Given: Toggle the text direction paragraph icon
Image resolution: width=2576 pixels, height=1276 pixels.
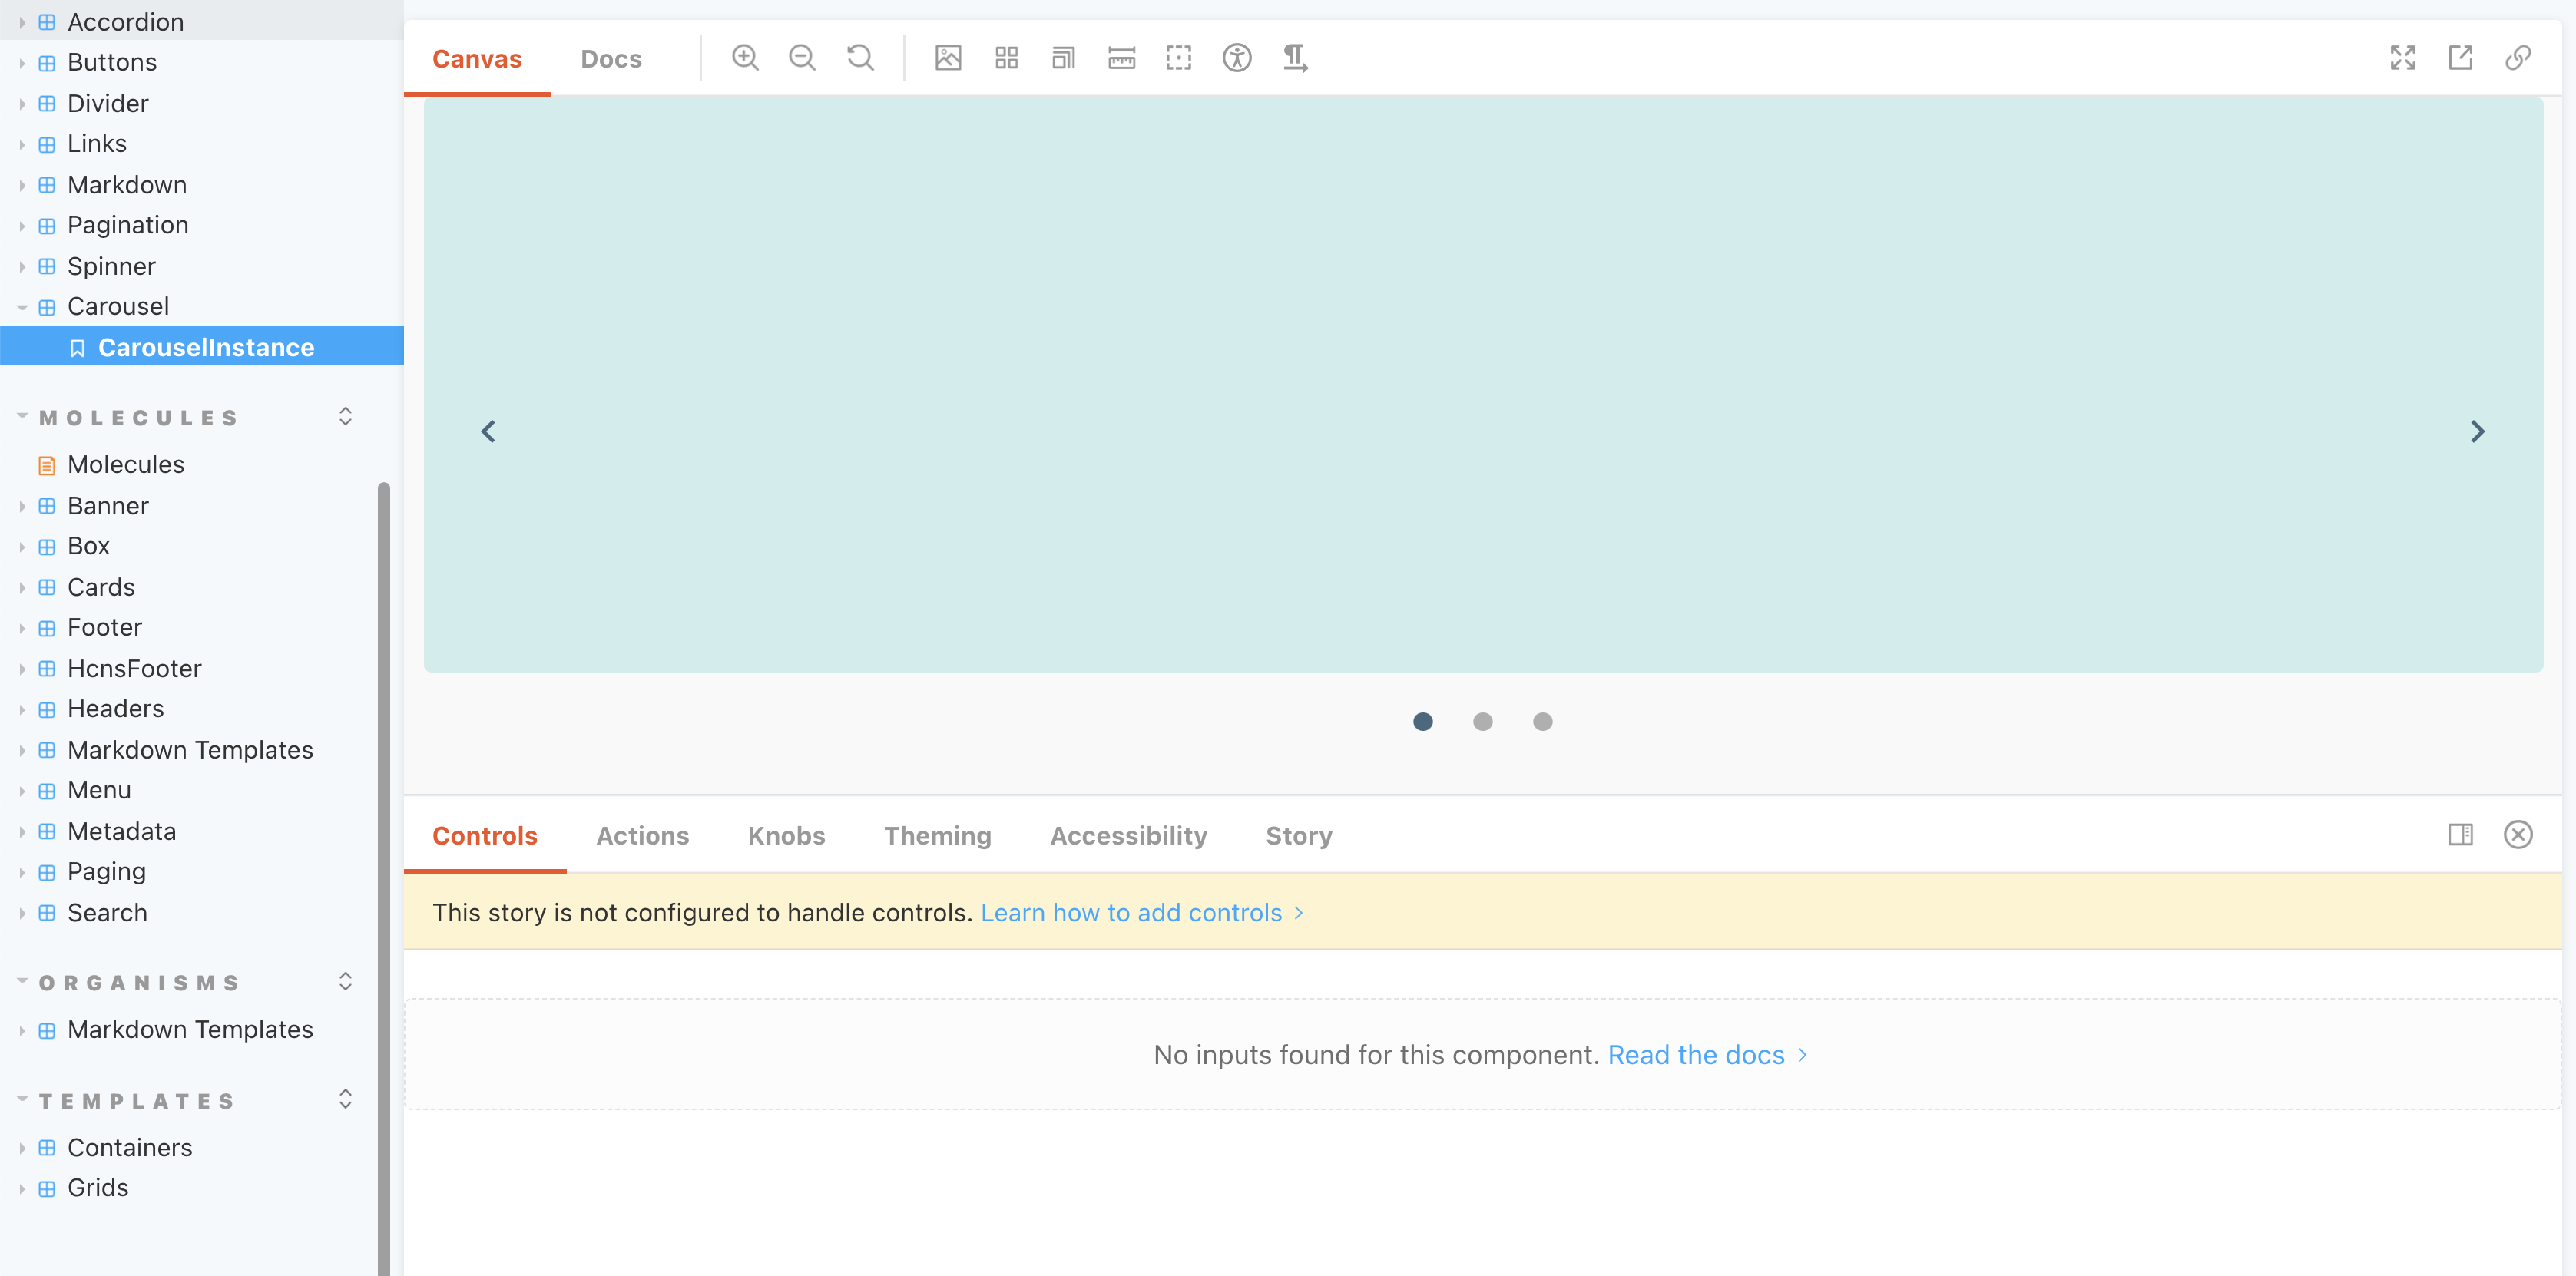Looking at the screenshot, I should pyautogui.click(x=1295, y=58).
